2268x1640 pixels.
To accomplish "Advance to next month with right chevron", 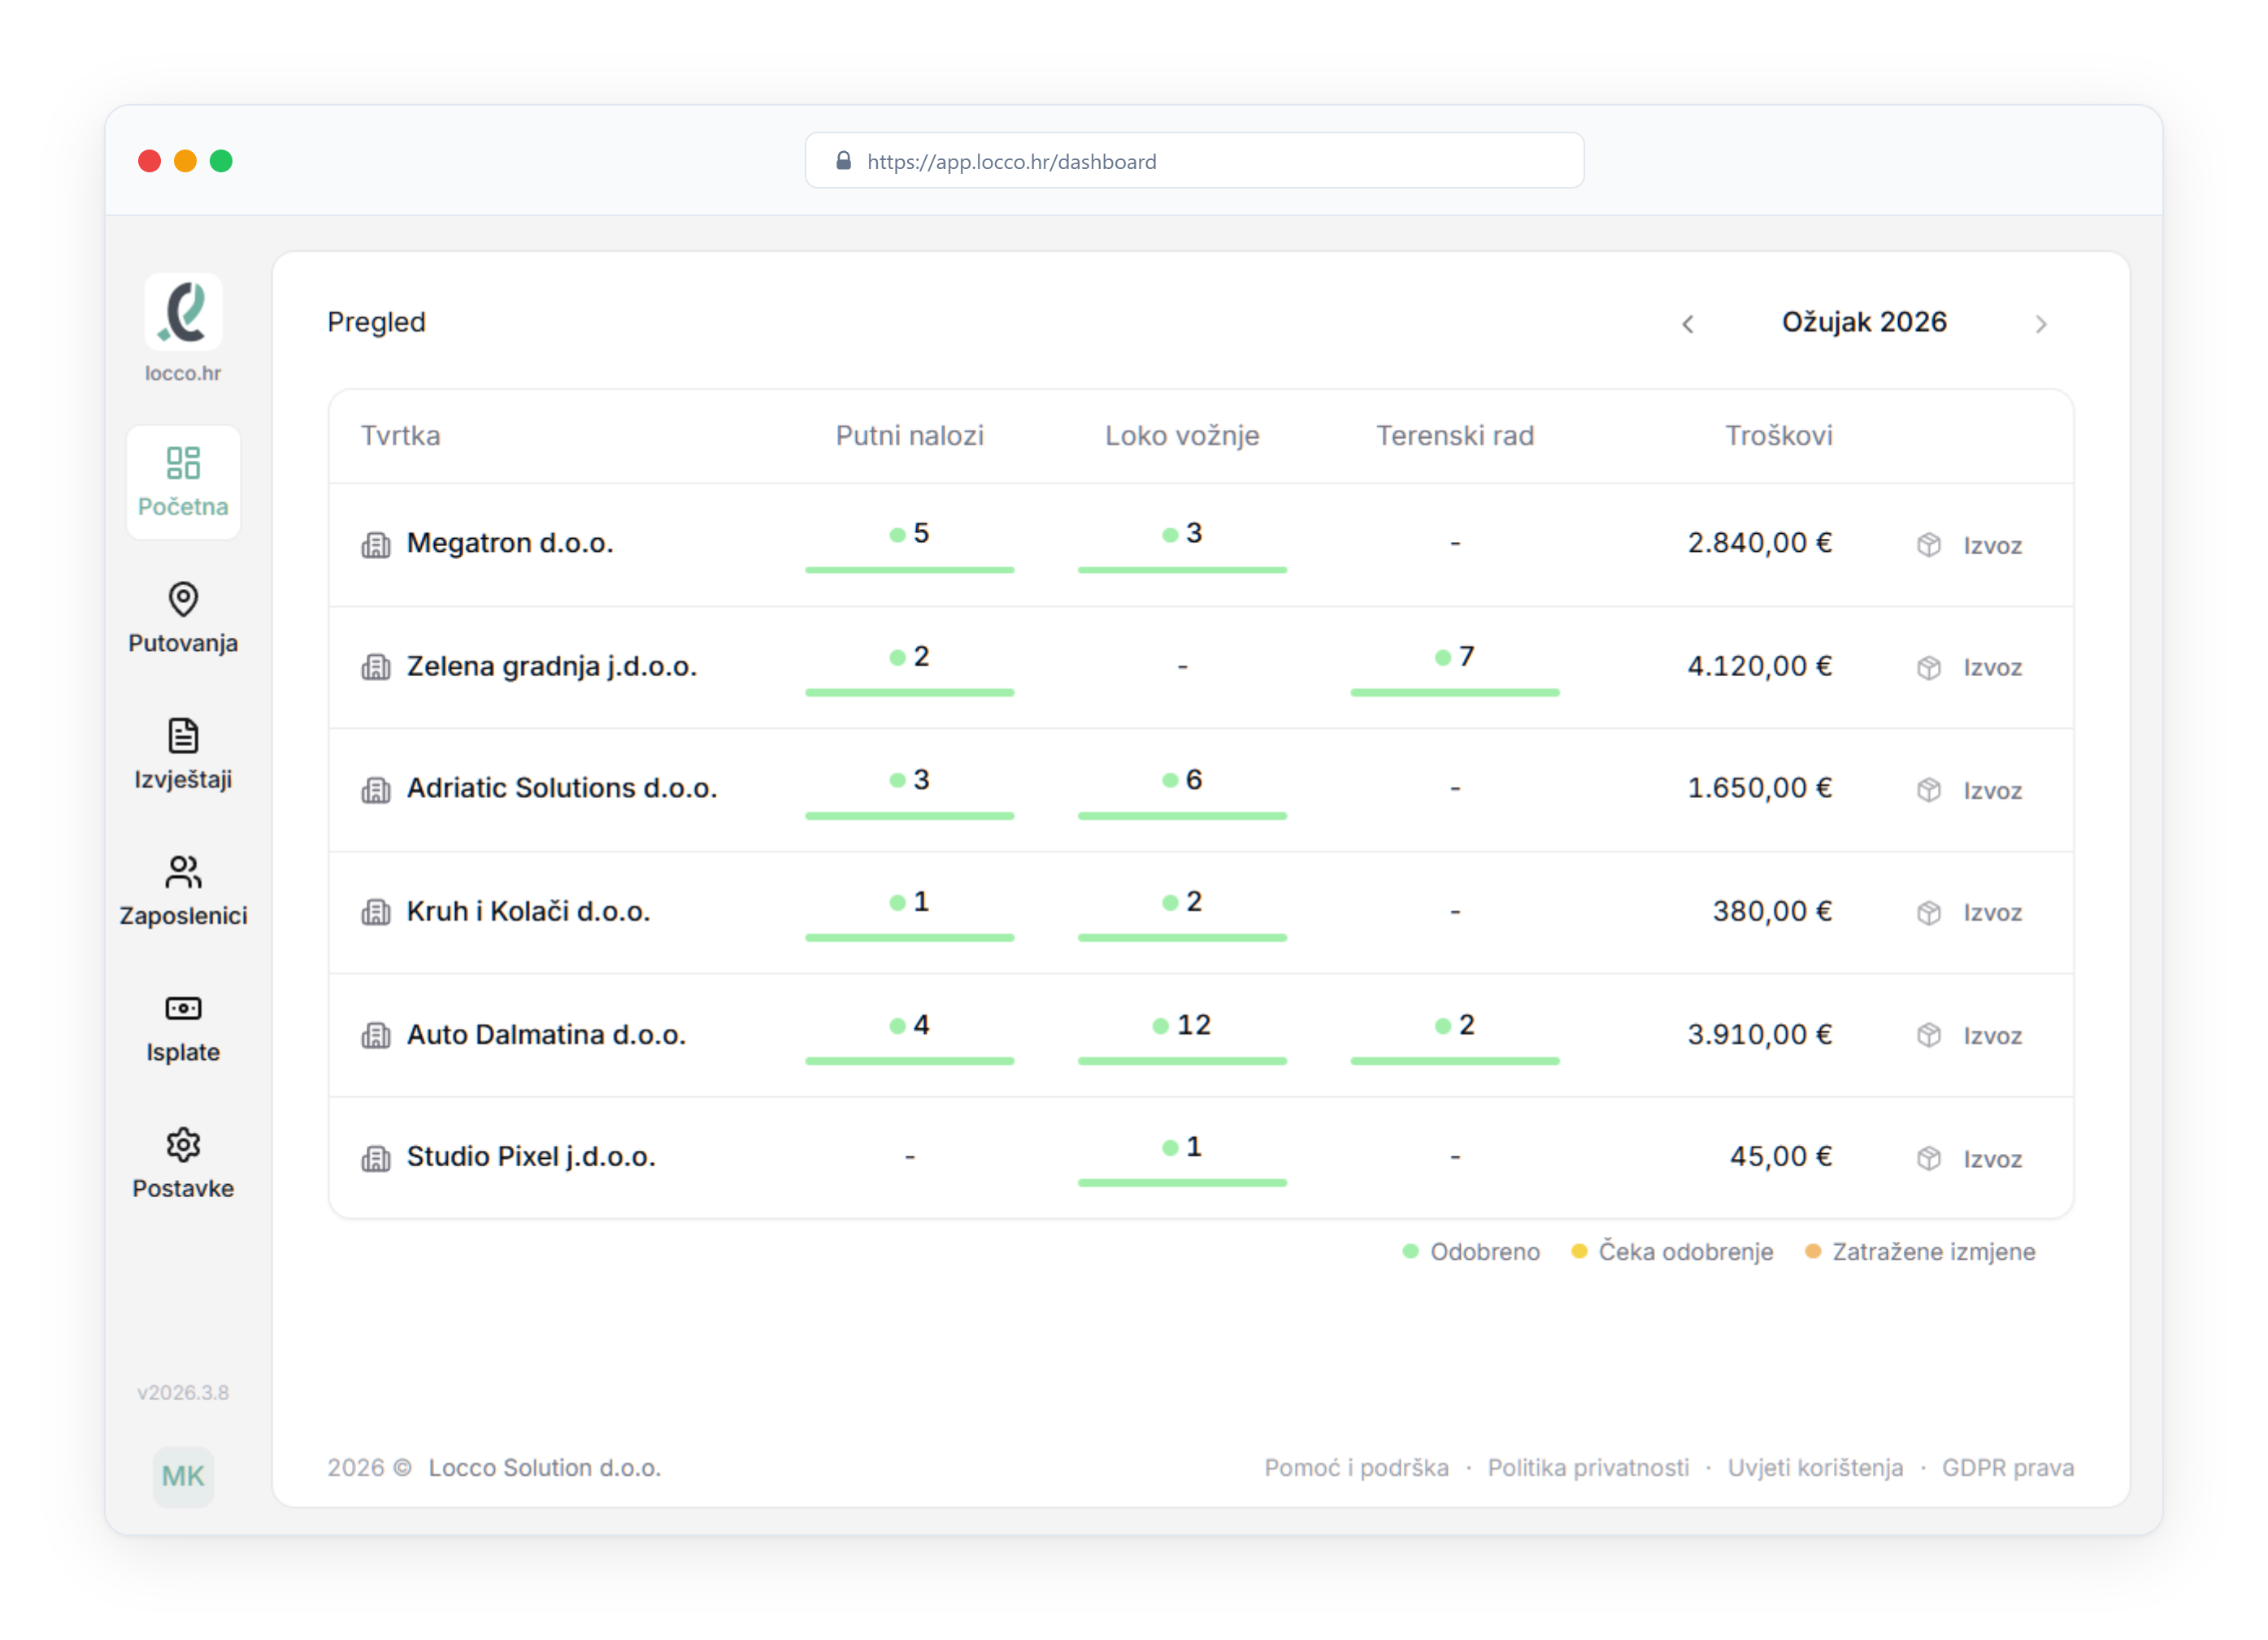I will click(2041, 324).
